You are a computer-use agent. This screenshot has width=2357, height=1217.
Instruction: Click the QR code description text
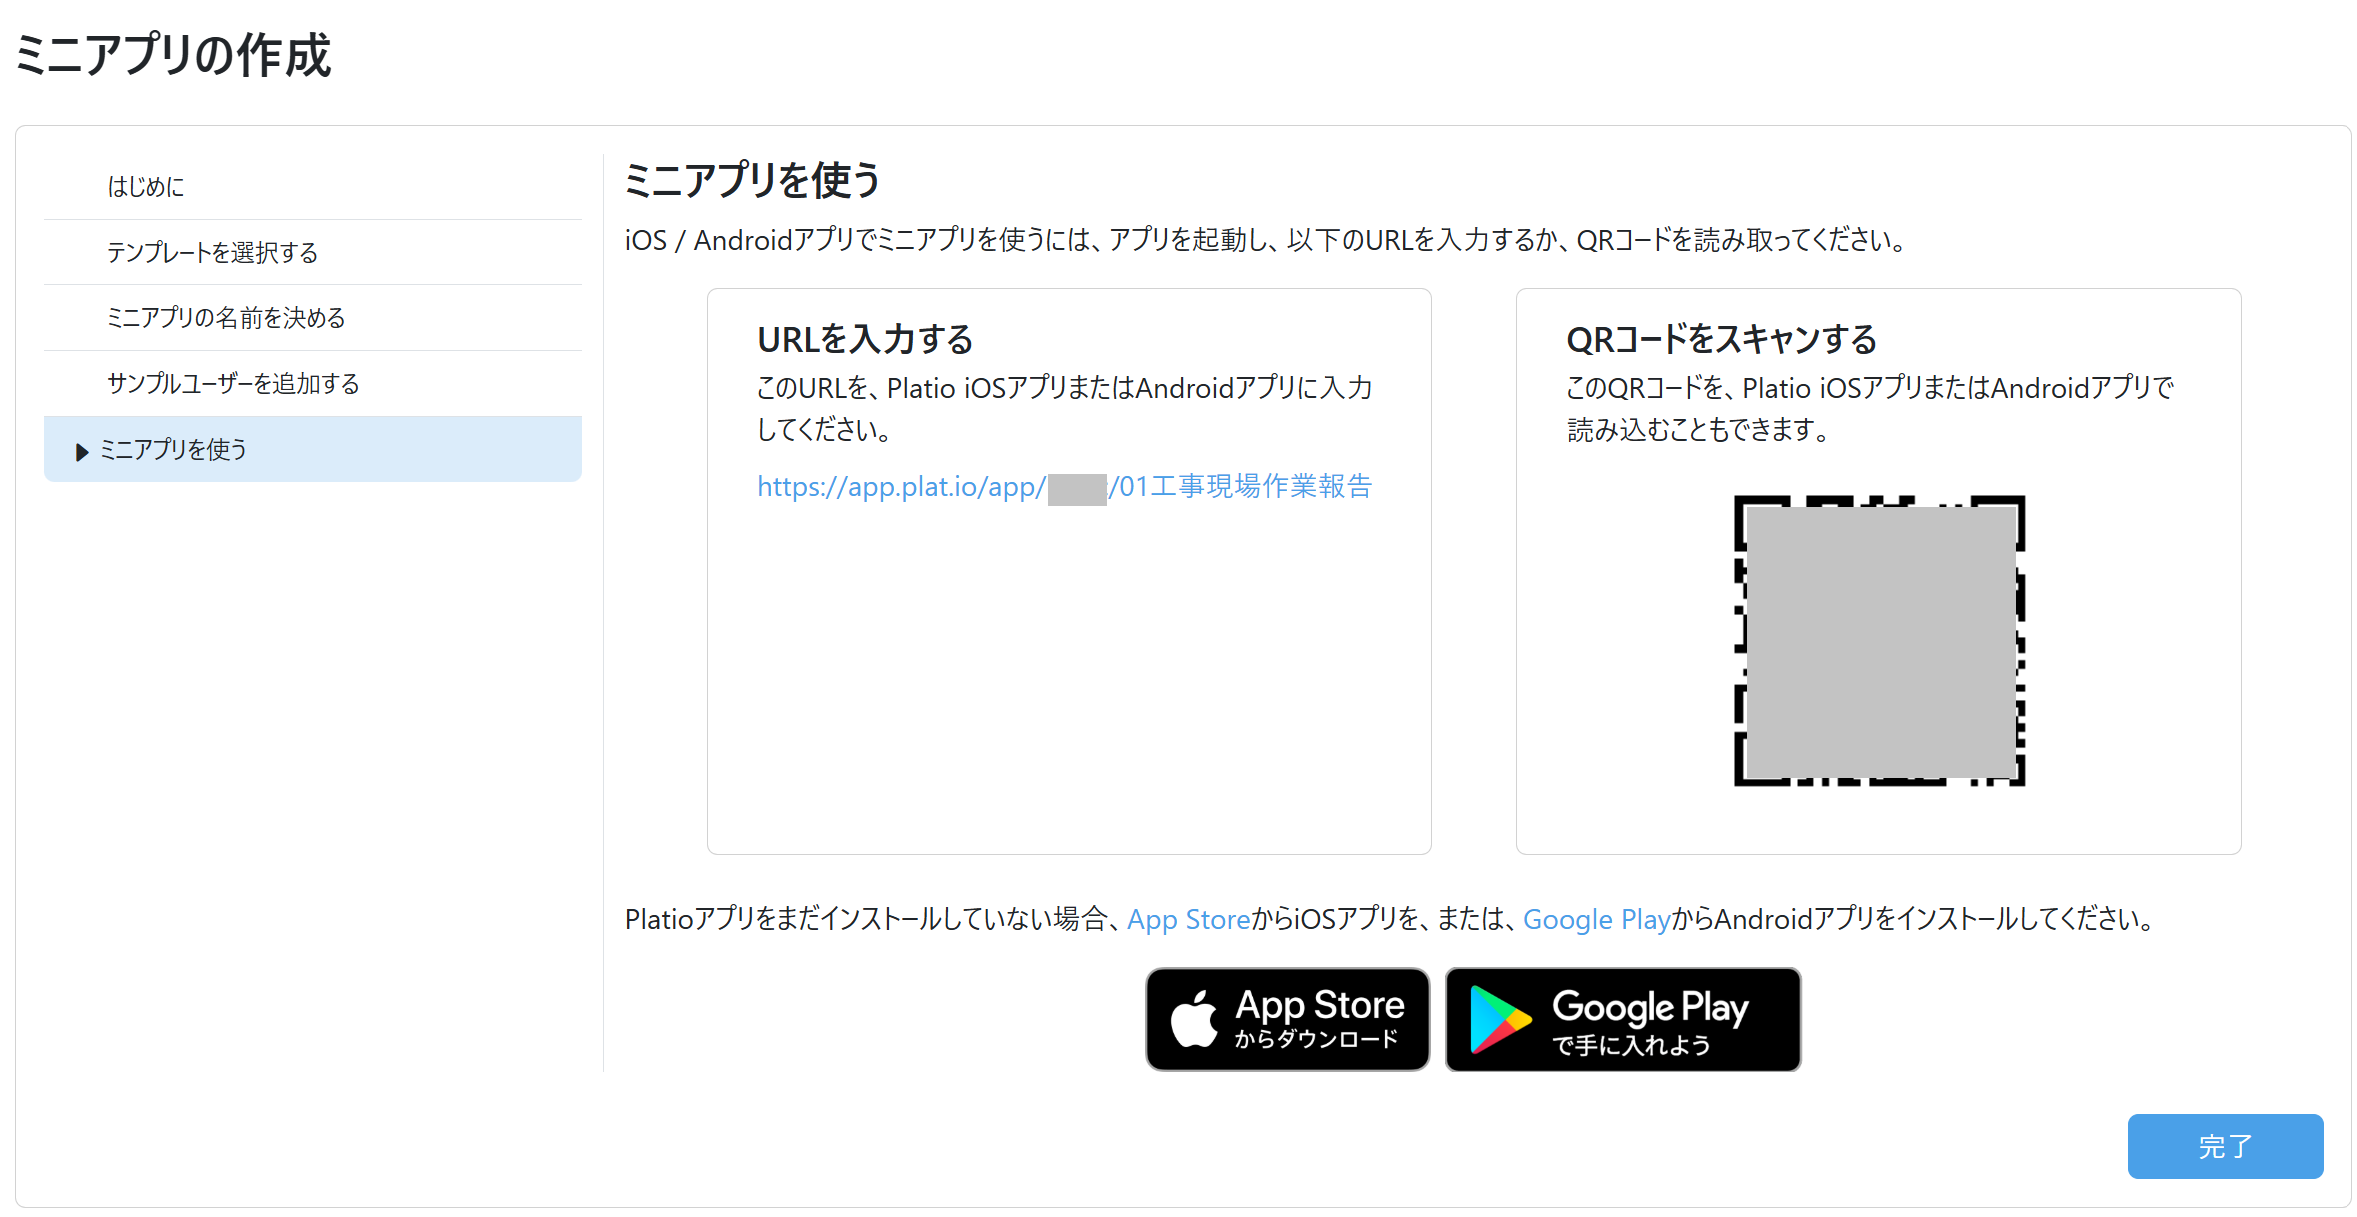1870,409
